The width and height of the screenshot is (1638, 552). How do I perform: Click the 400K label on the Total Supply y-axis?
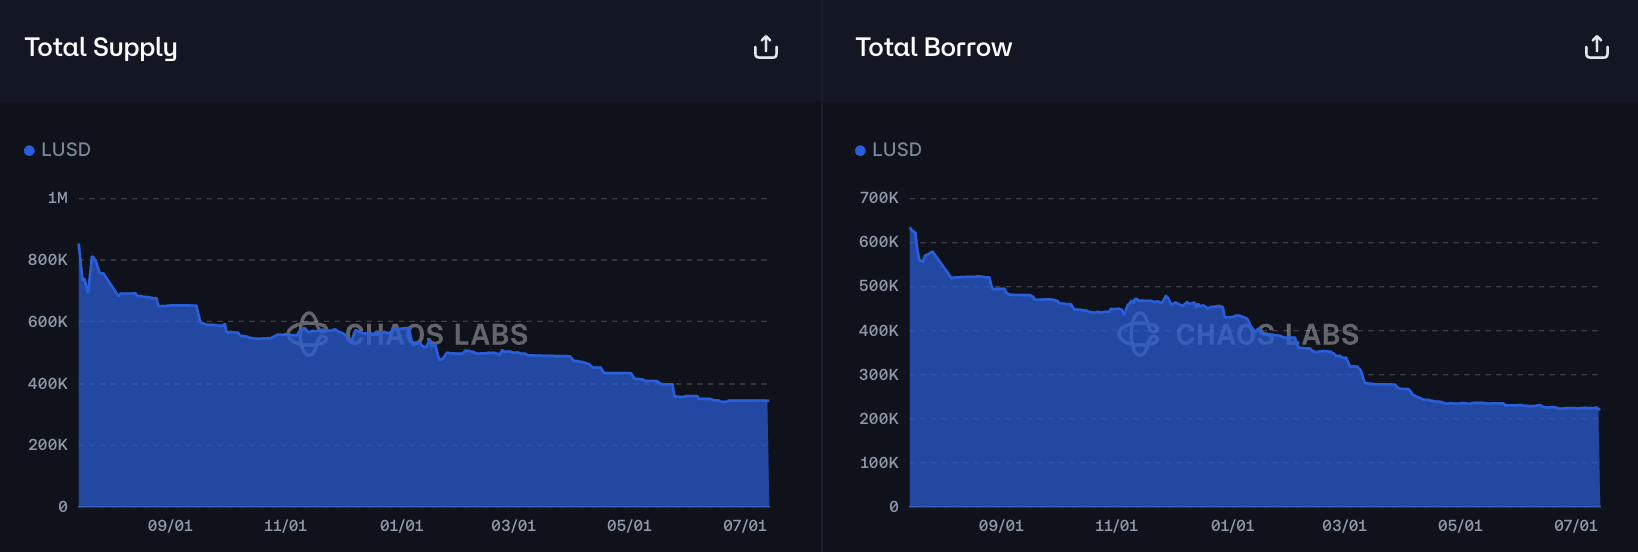pos(48,384)
